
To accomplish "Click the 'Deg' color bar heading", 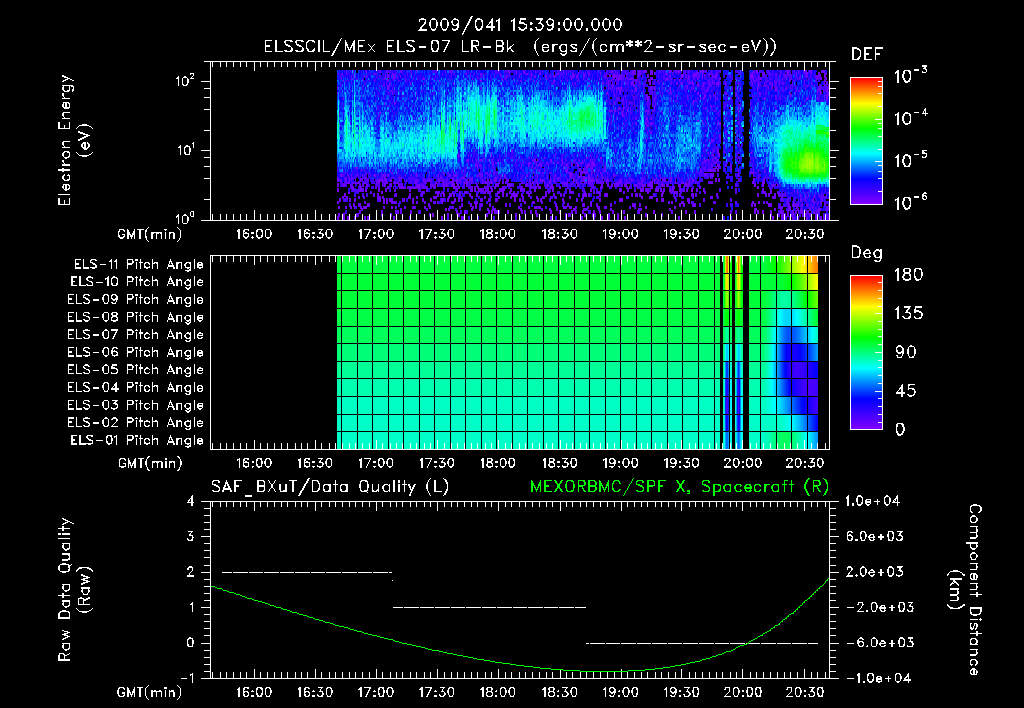I will click(x=867, y=253).
